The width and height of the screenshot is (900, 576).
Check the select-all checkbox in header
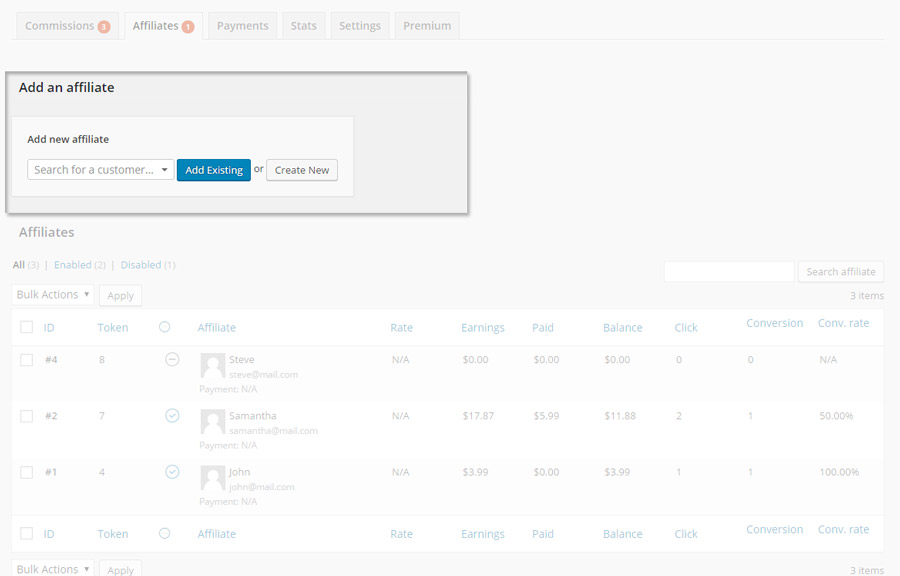pyautogui.click(x=27, y=327)
